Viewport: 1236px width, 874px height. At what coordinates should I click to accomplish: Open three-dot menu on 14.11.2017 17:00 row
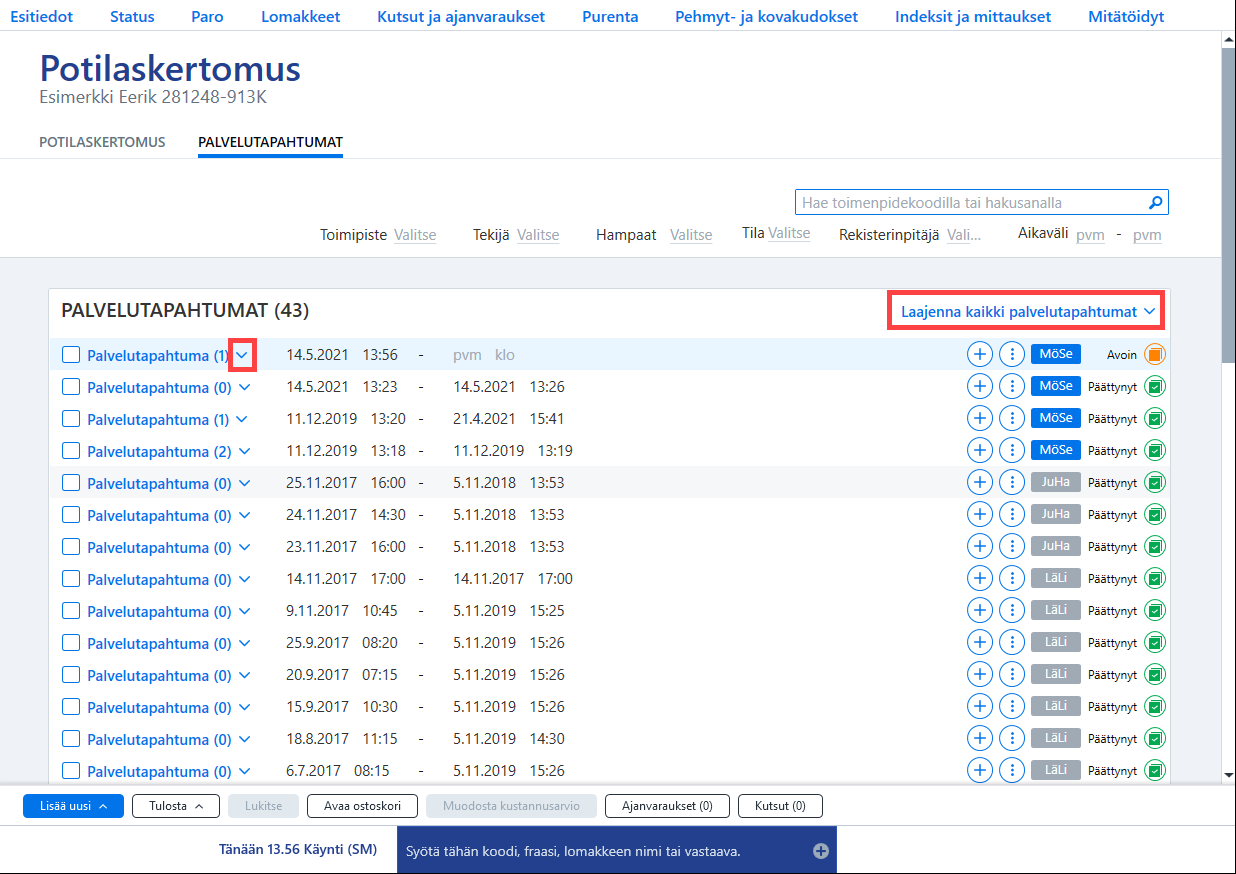pyautogui.click(x=1012, y=578)
